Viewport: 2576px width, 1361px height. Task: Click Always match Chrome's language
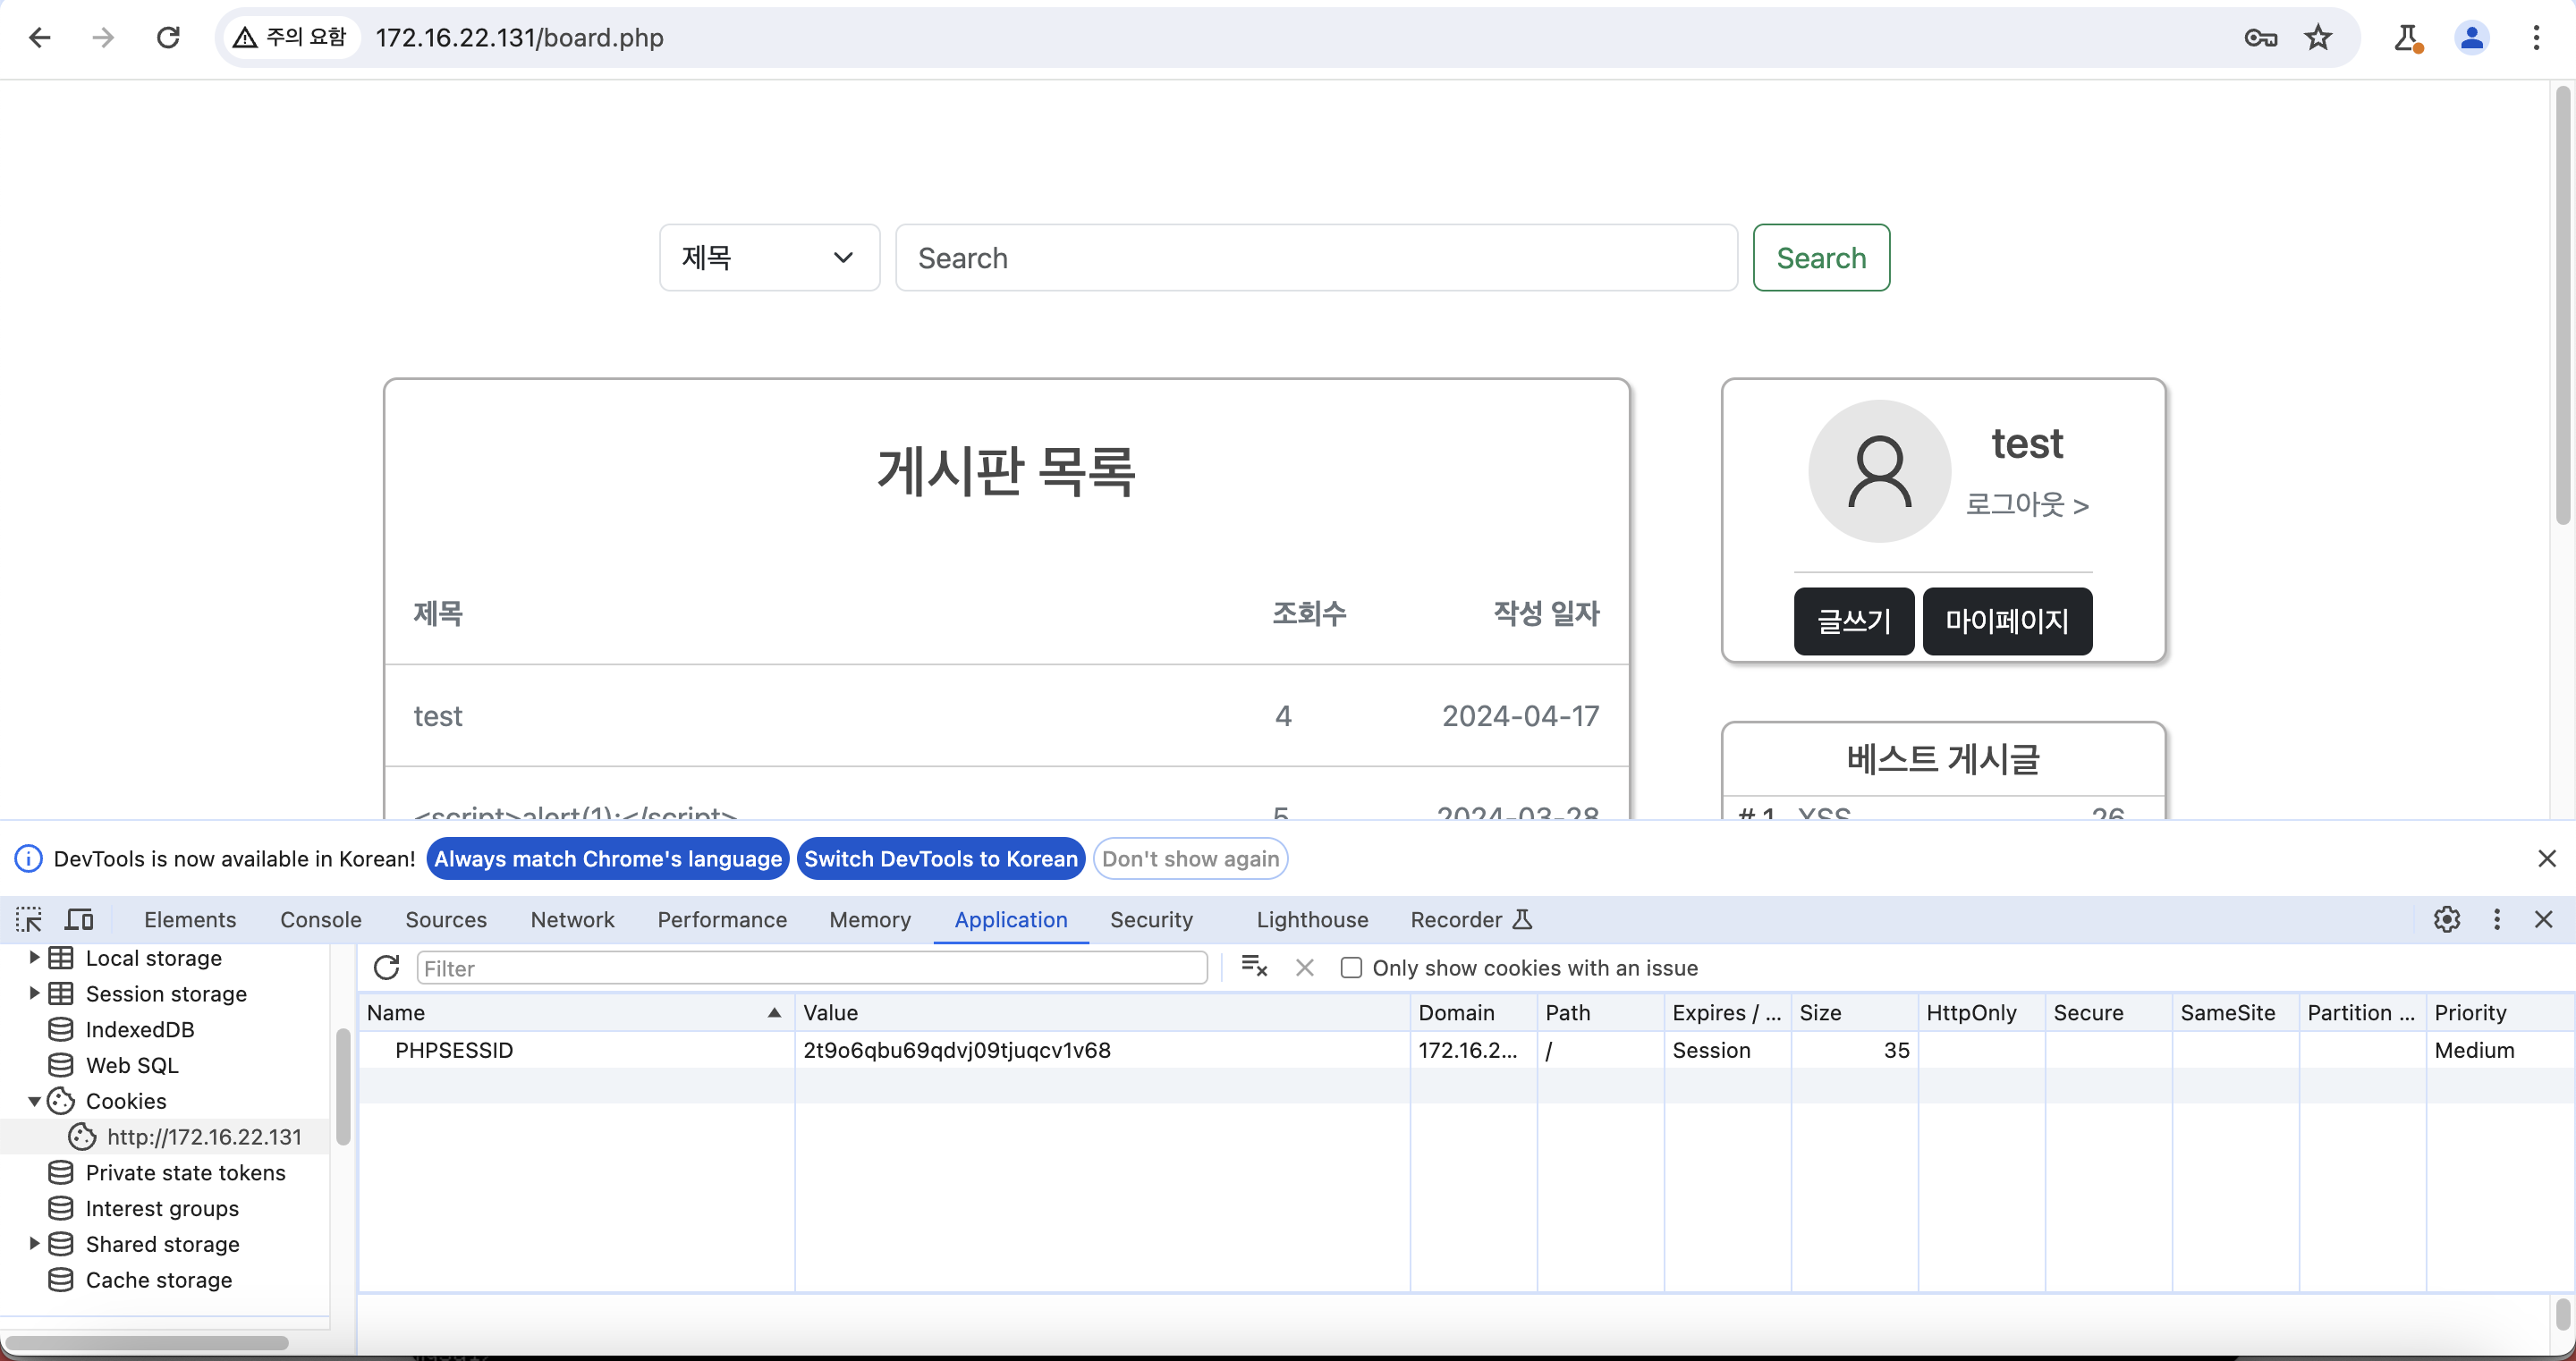[x=608, y=858]
